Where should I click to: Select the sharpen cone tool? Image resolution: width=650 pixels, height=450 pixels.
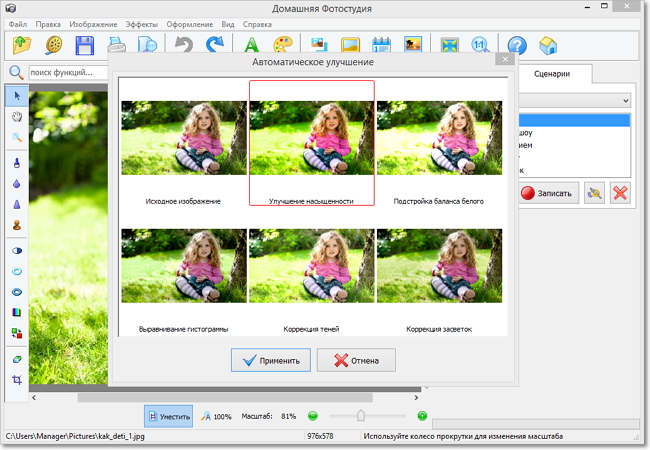tap(17, 204)
